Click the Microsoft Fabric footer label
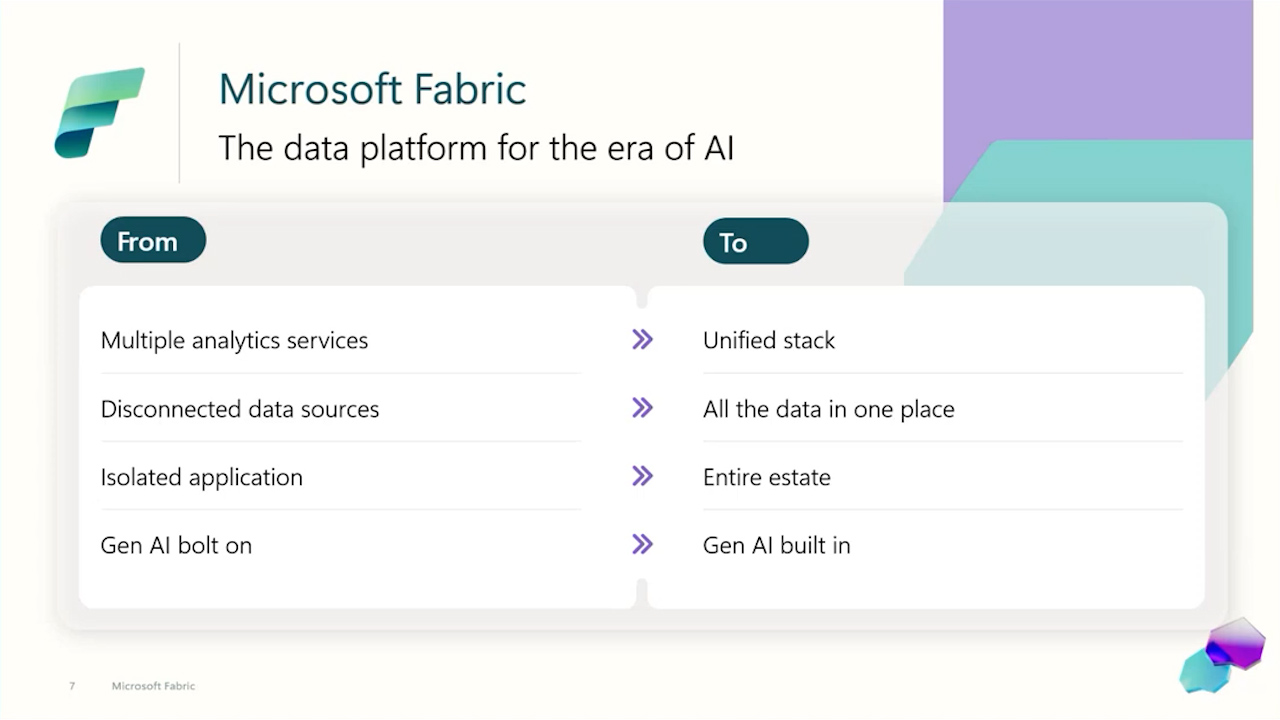Screen dimensions: 1280x720 coord(153,686)
